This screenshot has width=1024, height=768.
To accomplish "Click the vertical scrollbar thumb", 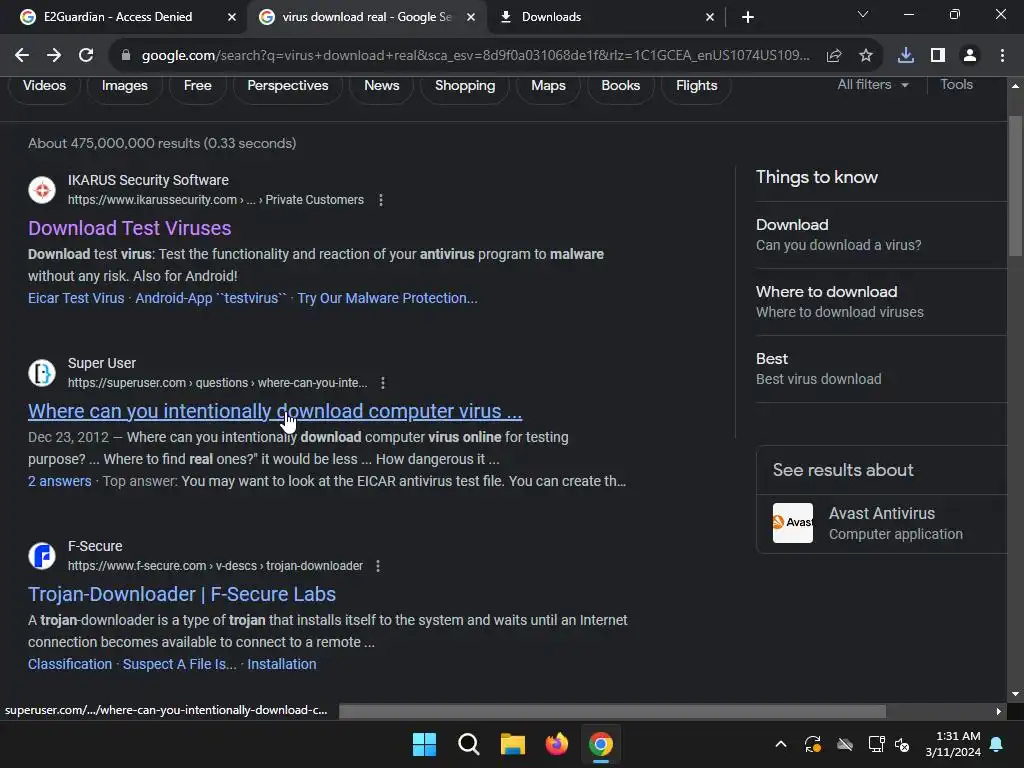I will tap(1015, 186).
